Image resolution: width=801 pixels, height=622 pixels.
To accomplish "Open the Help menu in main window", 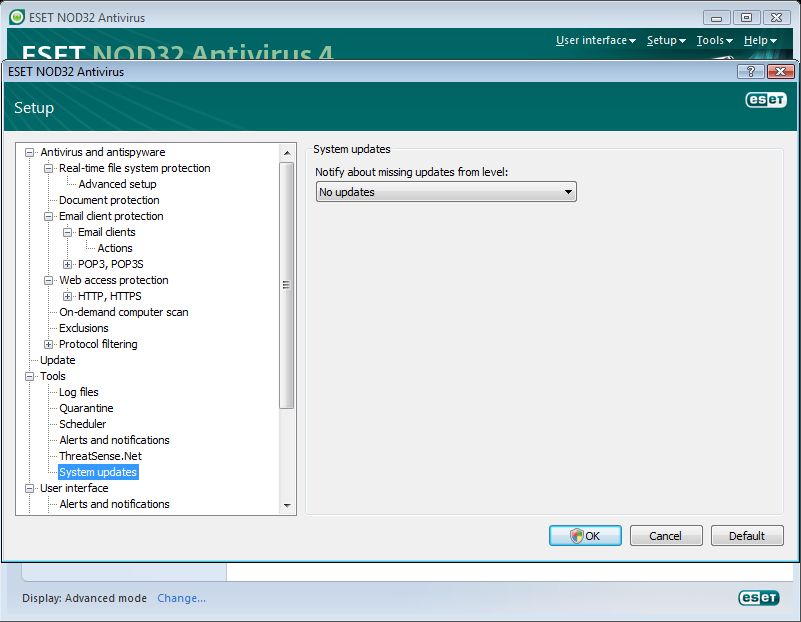I will click(x=760, y=40).
